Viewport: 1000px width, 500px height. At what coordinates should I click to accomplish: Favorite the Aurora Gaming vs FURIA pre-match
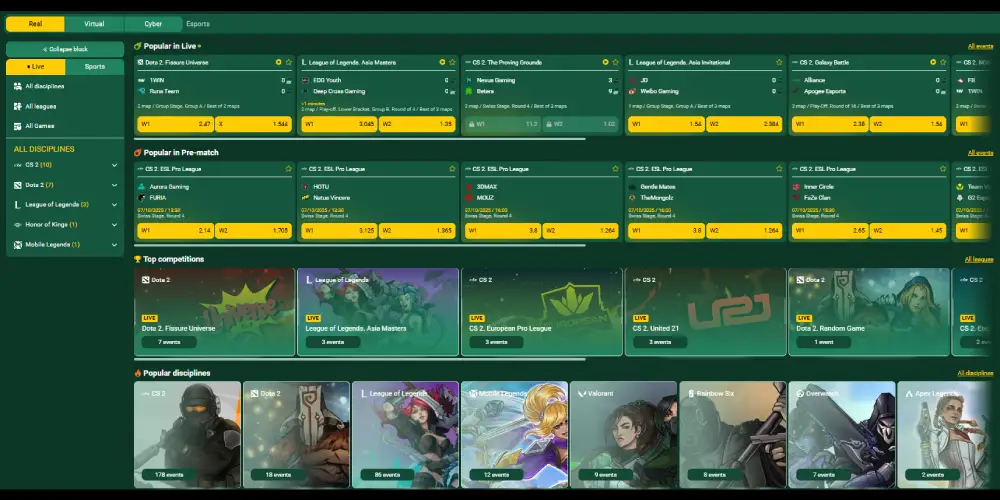pyautogui.click(x=288, y=169)
